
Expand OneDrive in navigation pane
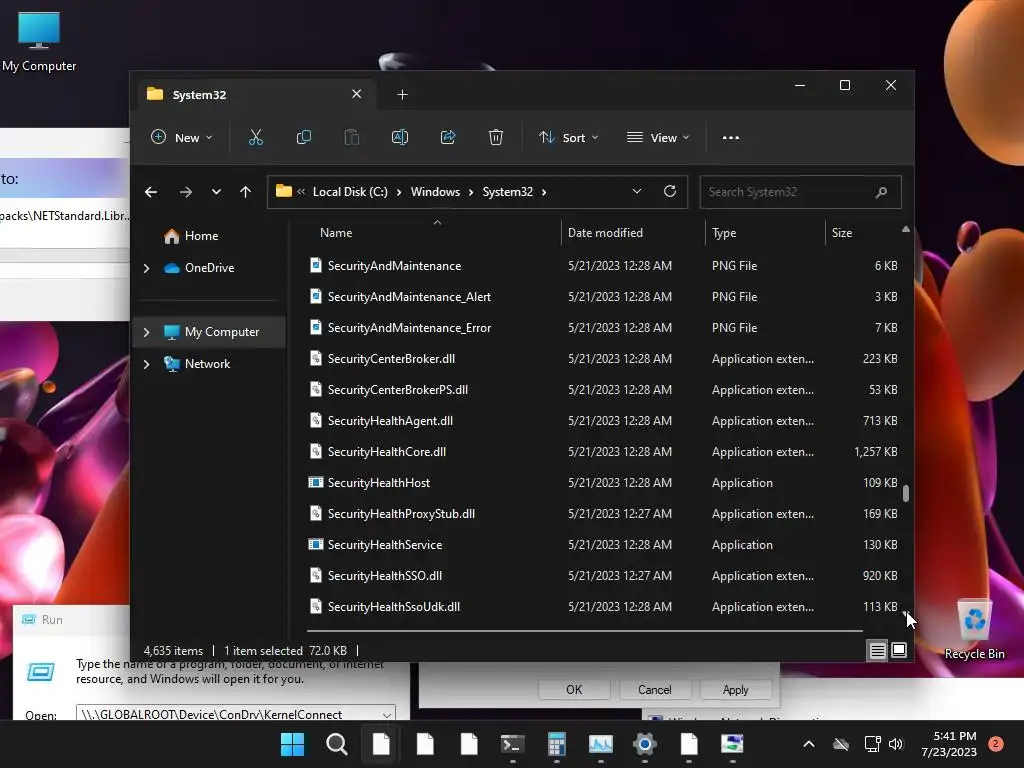click(x=146, y=268)
